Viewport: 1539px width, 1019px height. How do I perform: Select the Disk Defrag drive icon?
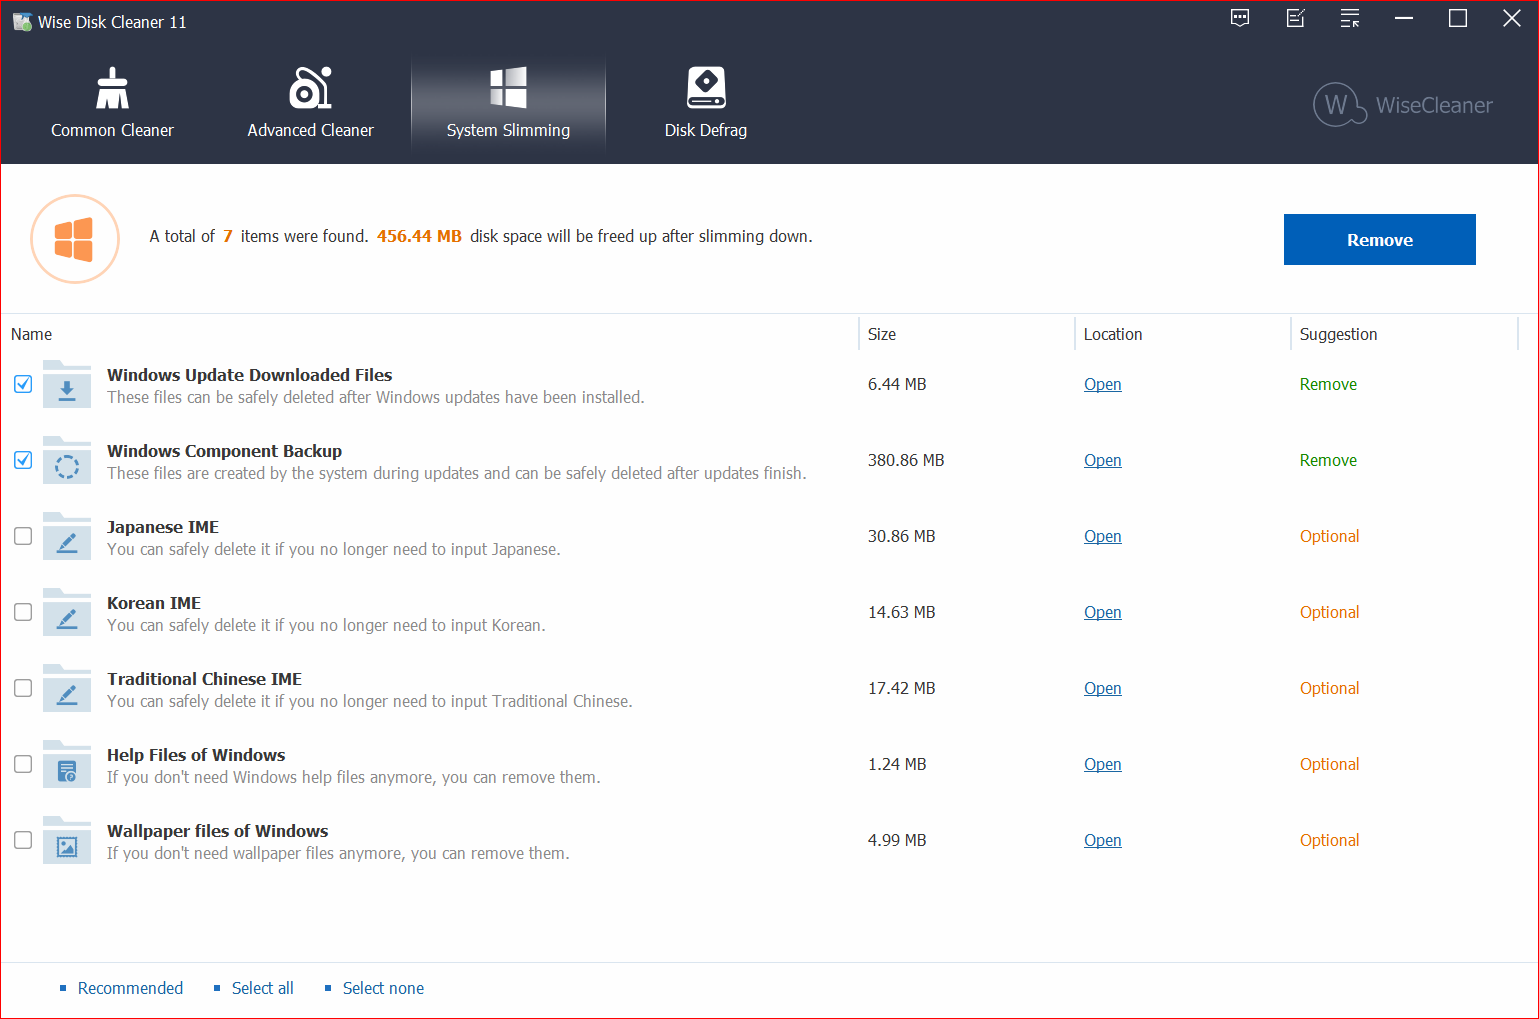(706, 89)
